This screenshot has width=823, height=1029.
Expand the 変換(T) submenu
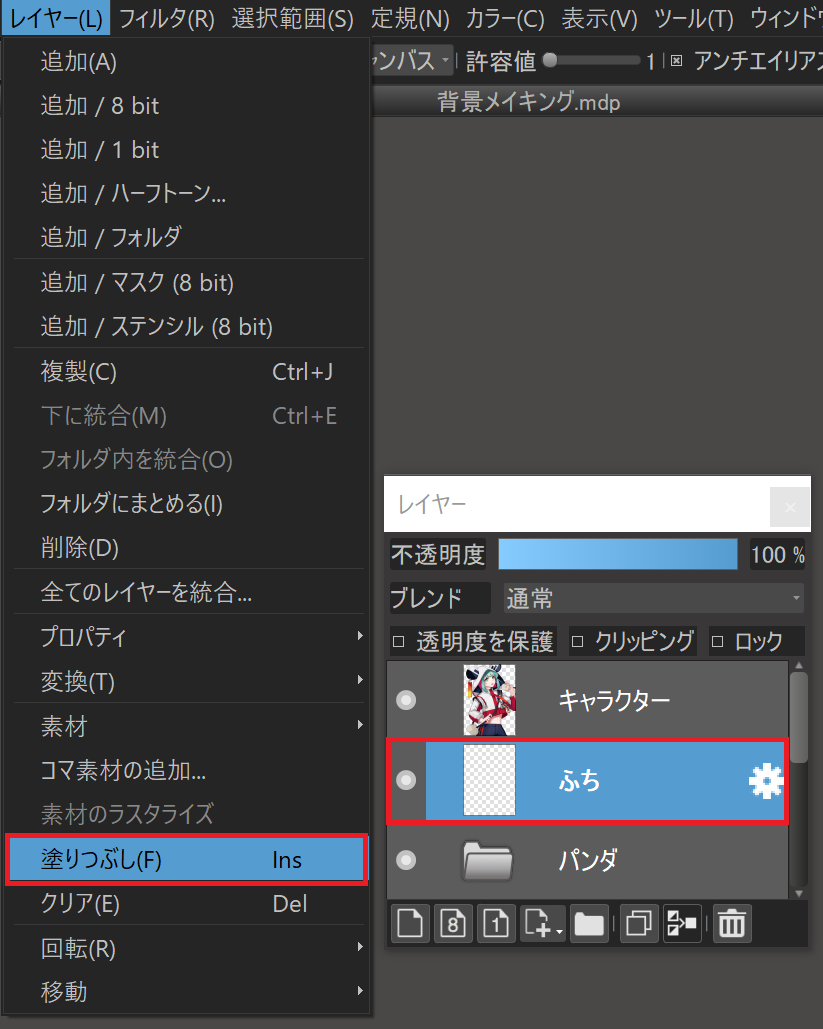(x=188, y=682)
